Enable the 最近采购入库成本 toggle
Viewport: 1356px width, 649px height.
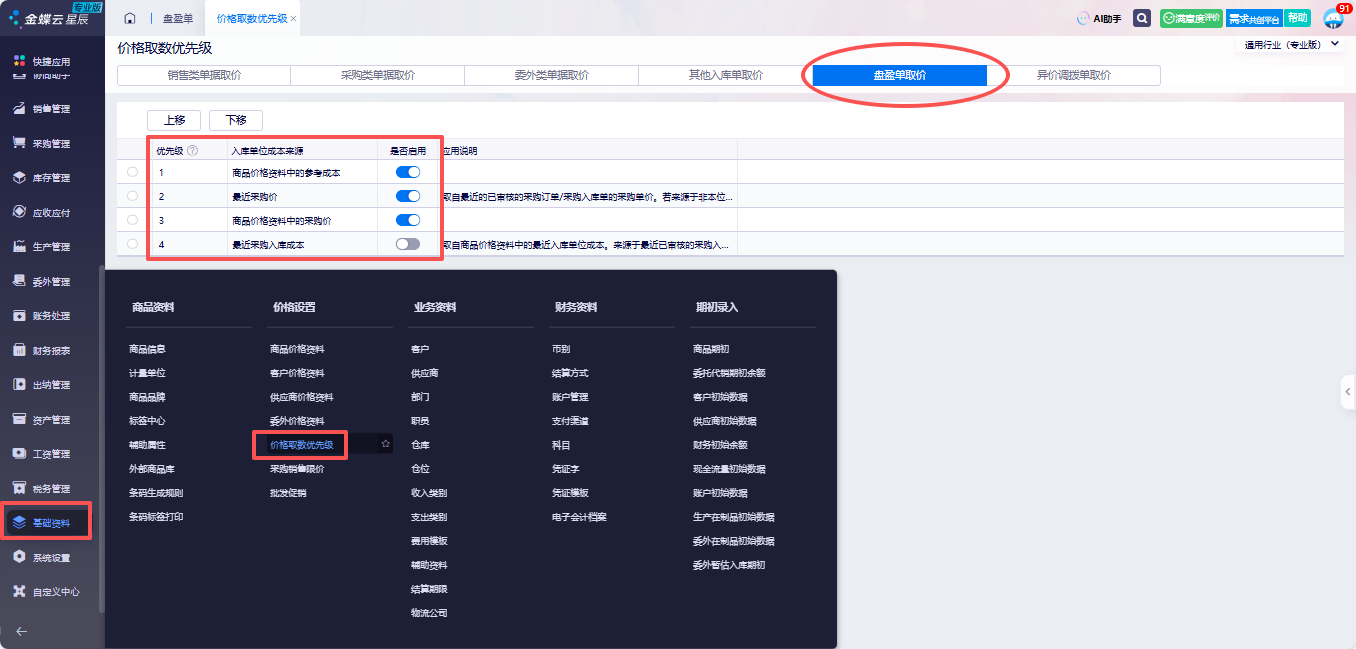pyautogui.click(x=408, y=244)
